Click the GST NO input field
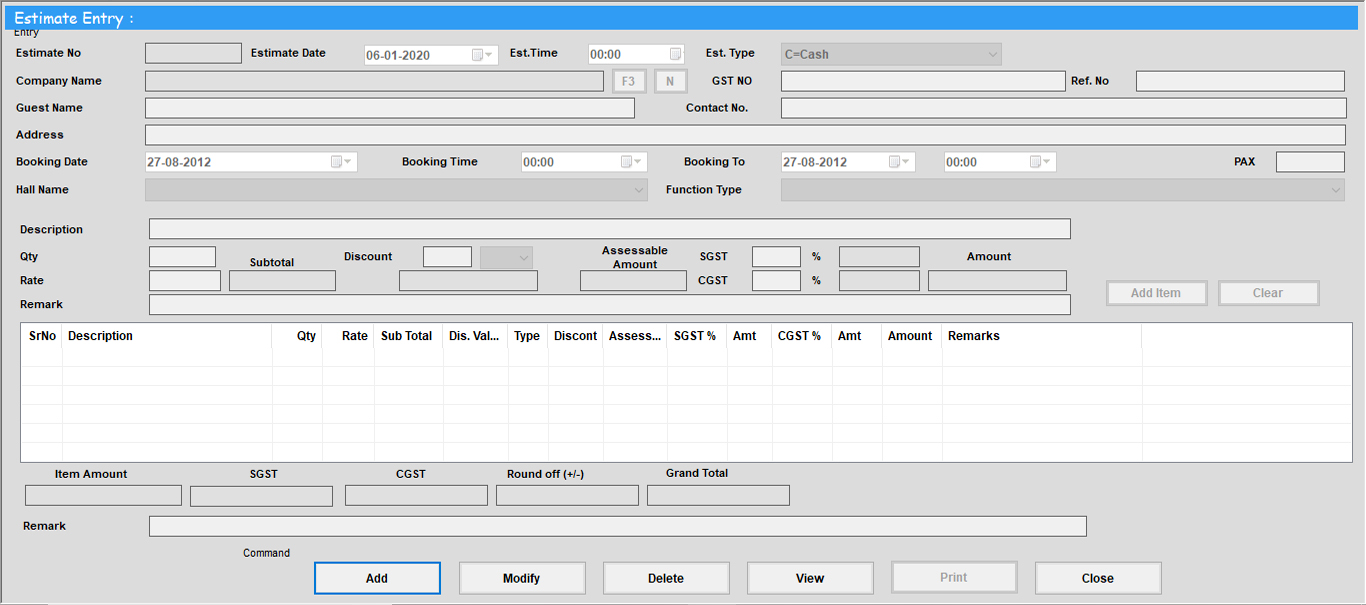1366x605 pixels. coord(922,82)
